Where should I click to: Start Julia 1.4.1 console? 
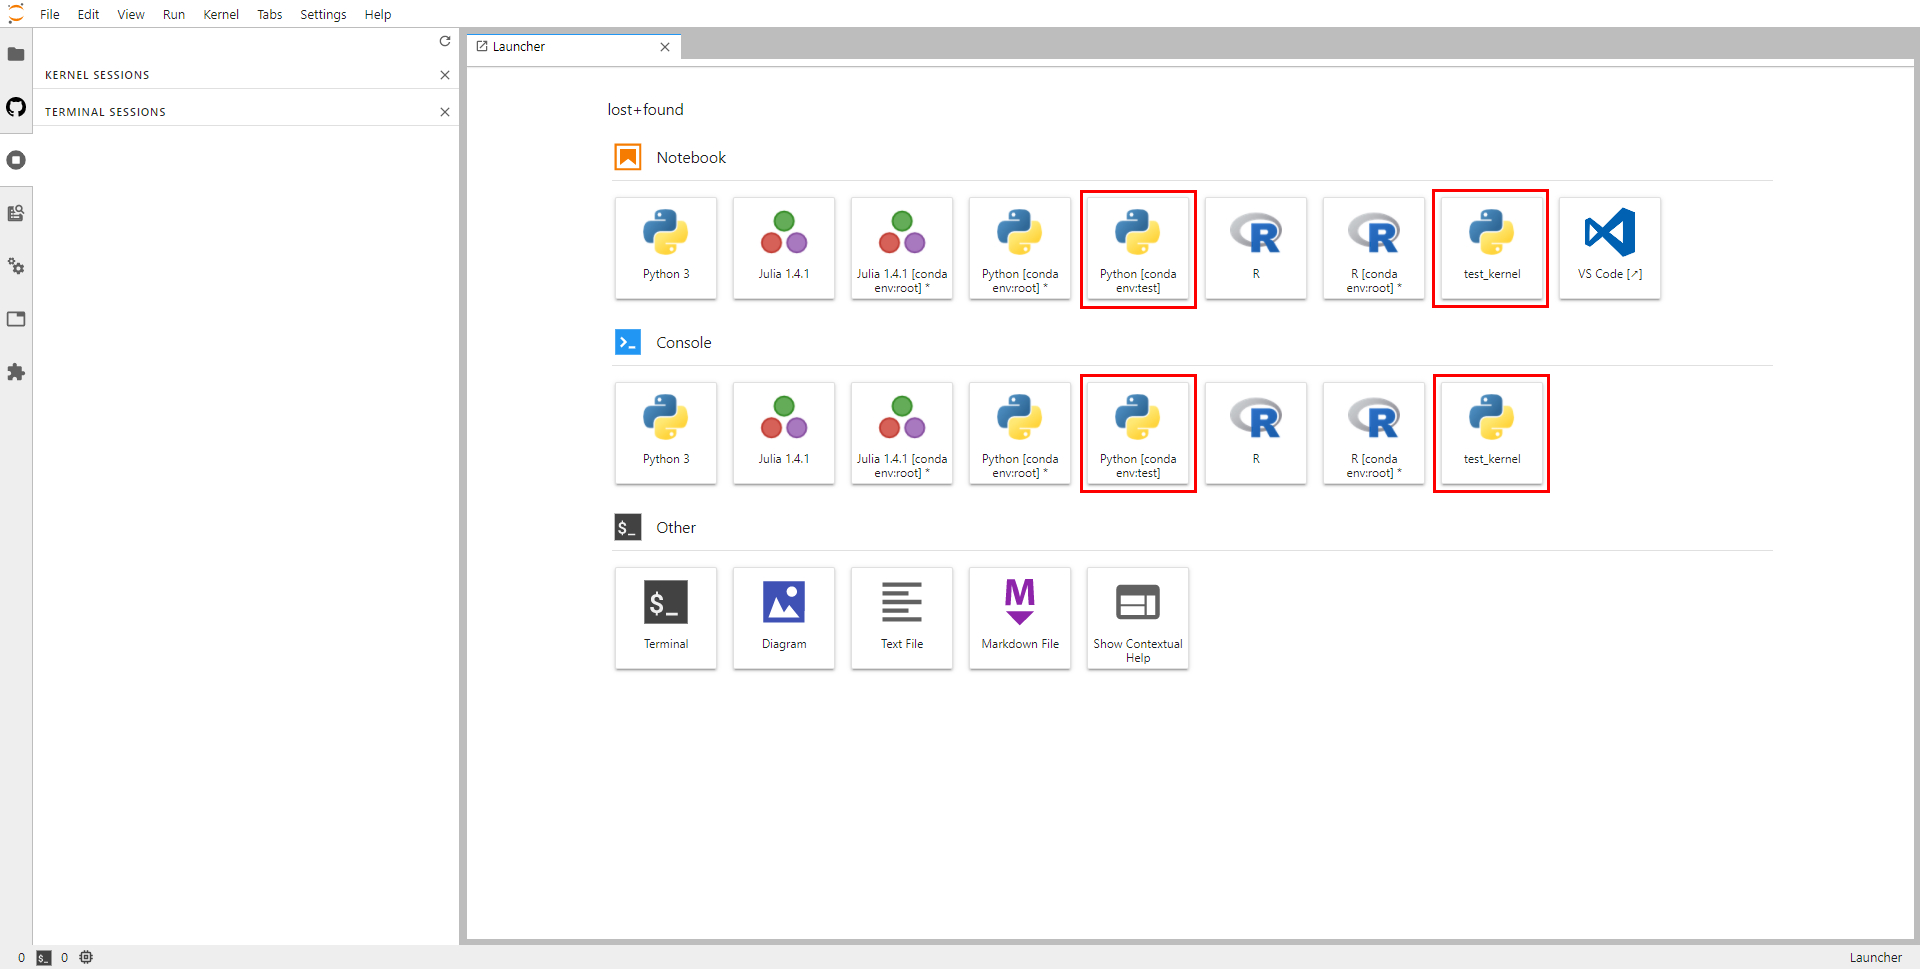(784, 433)
